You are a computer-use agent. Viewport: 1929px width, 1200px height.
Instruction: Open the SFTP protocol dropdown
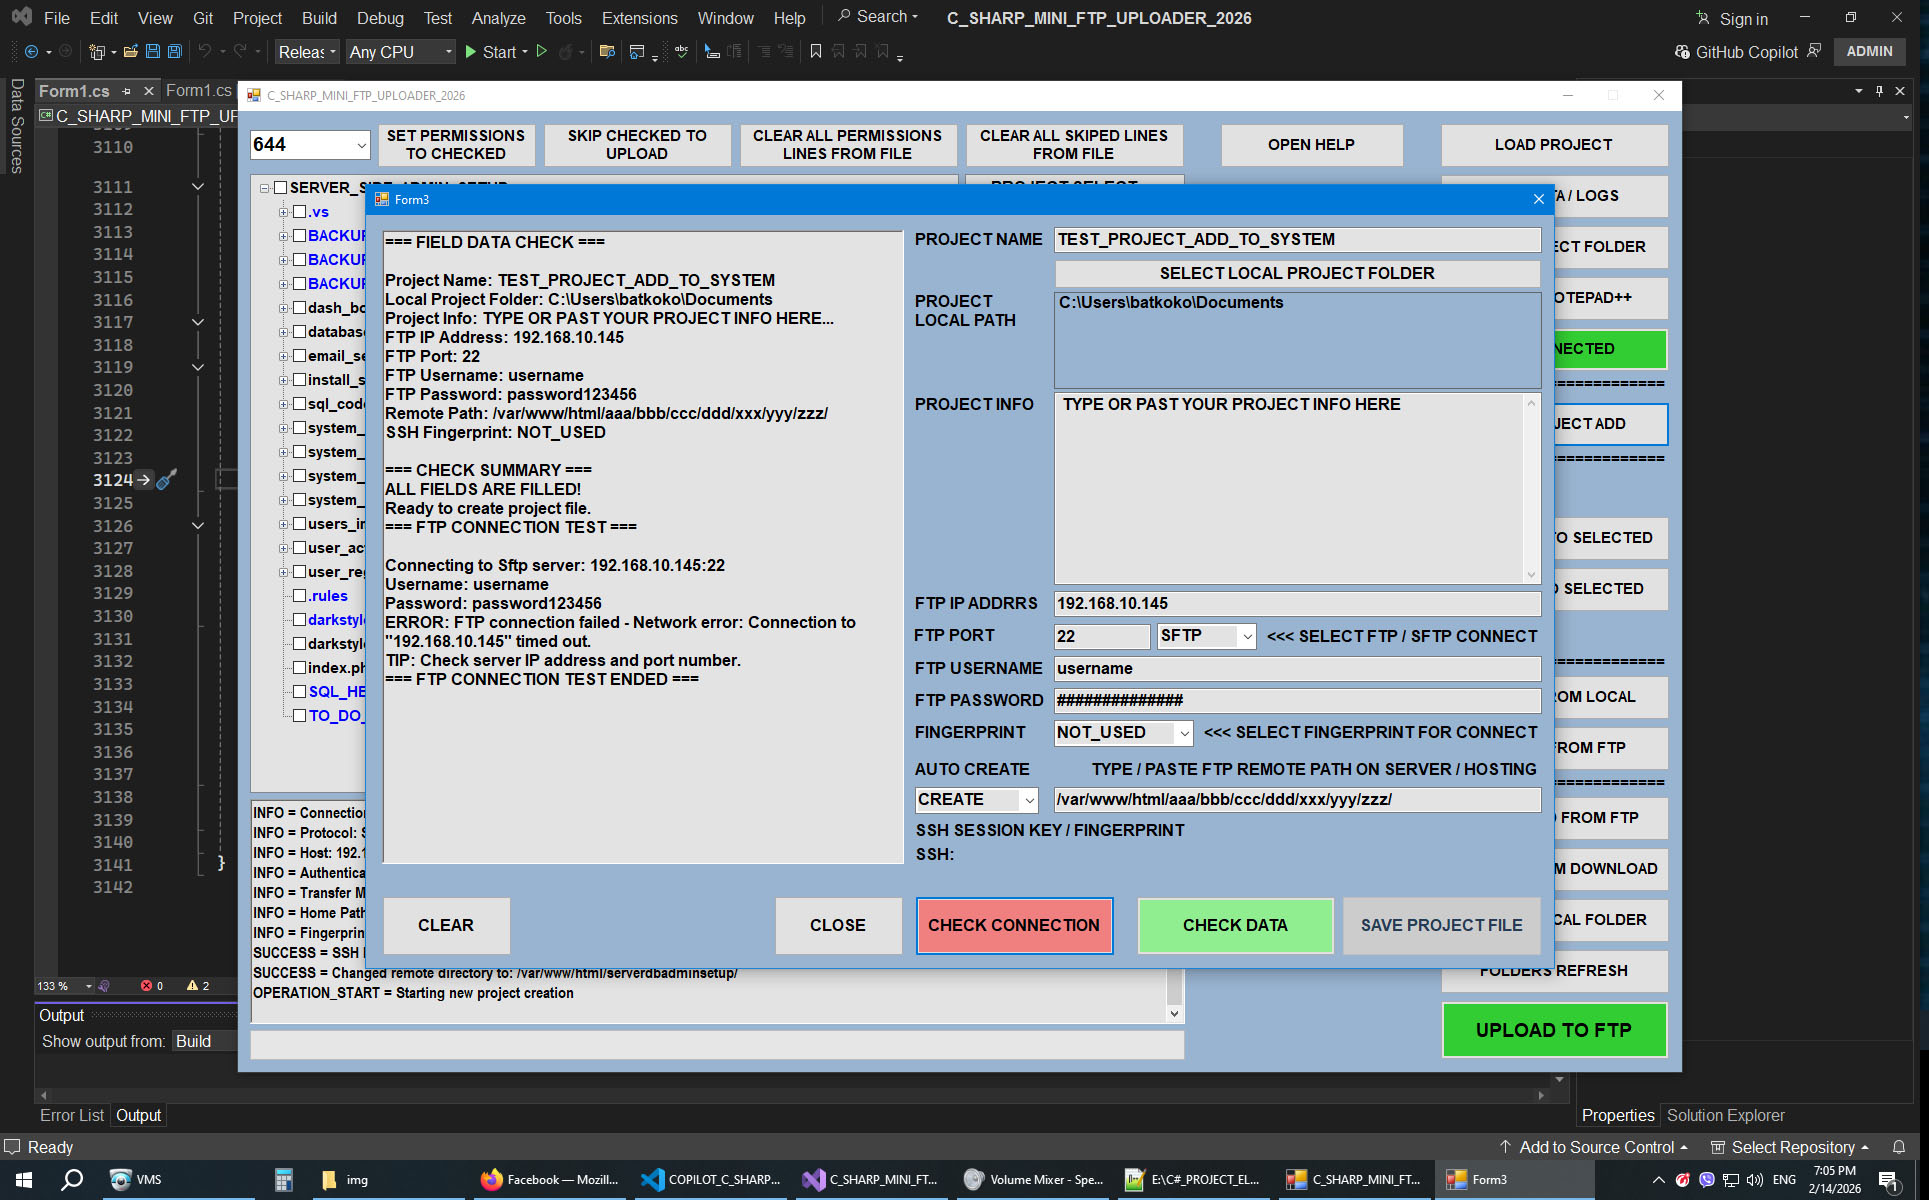1206,636
